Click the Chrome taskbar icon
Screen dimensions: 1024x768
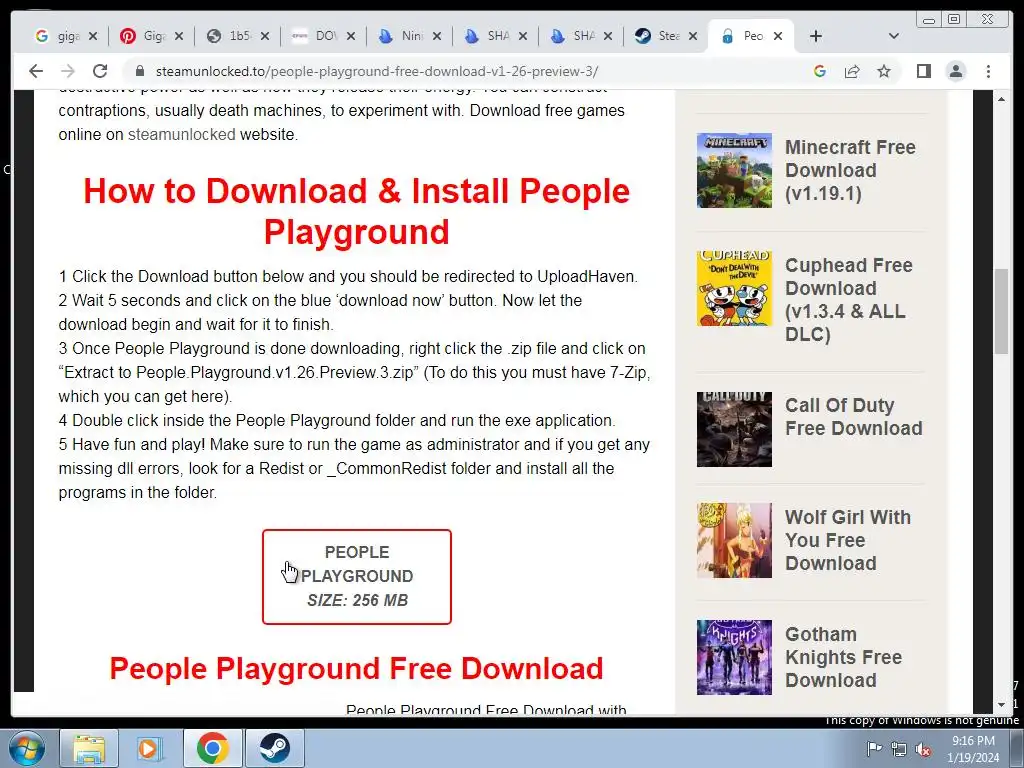coord(212,748)
